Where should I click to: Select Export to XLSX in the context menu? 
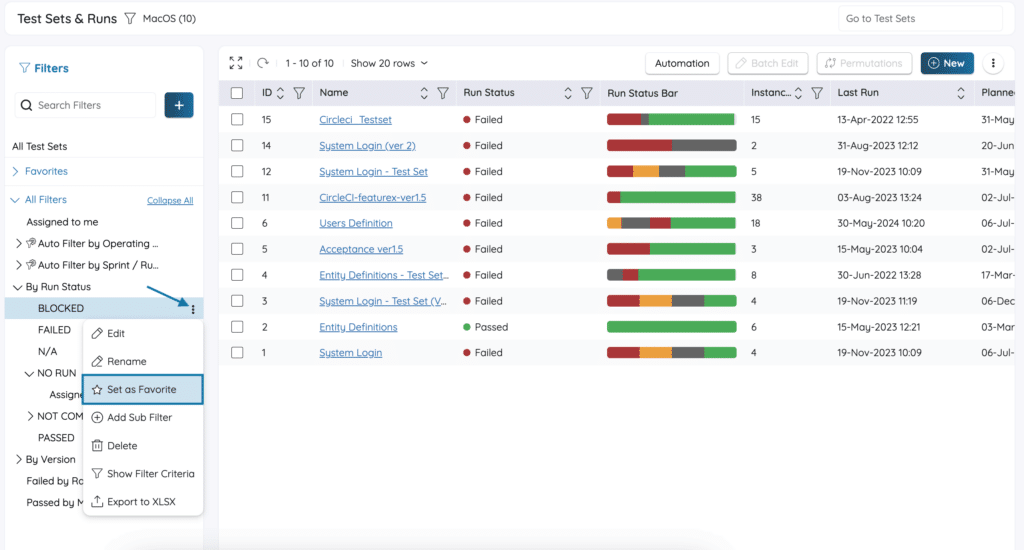click(141, 502)
